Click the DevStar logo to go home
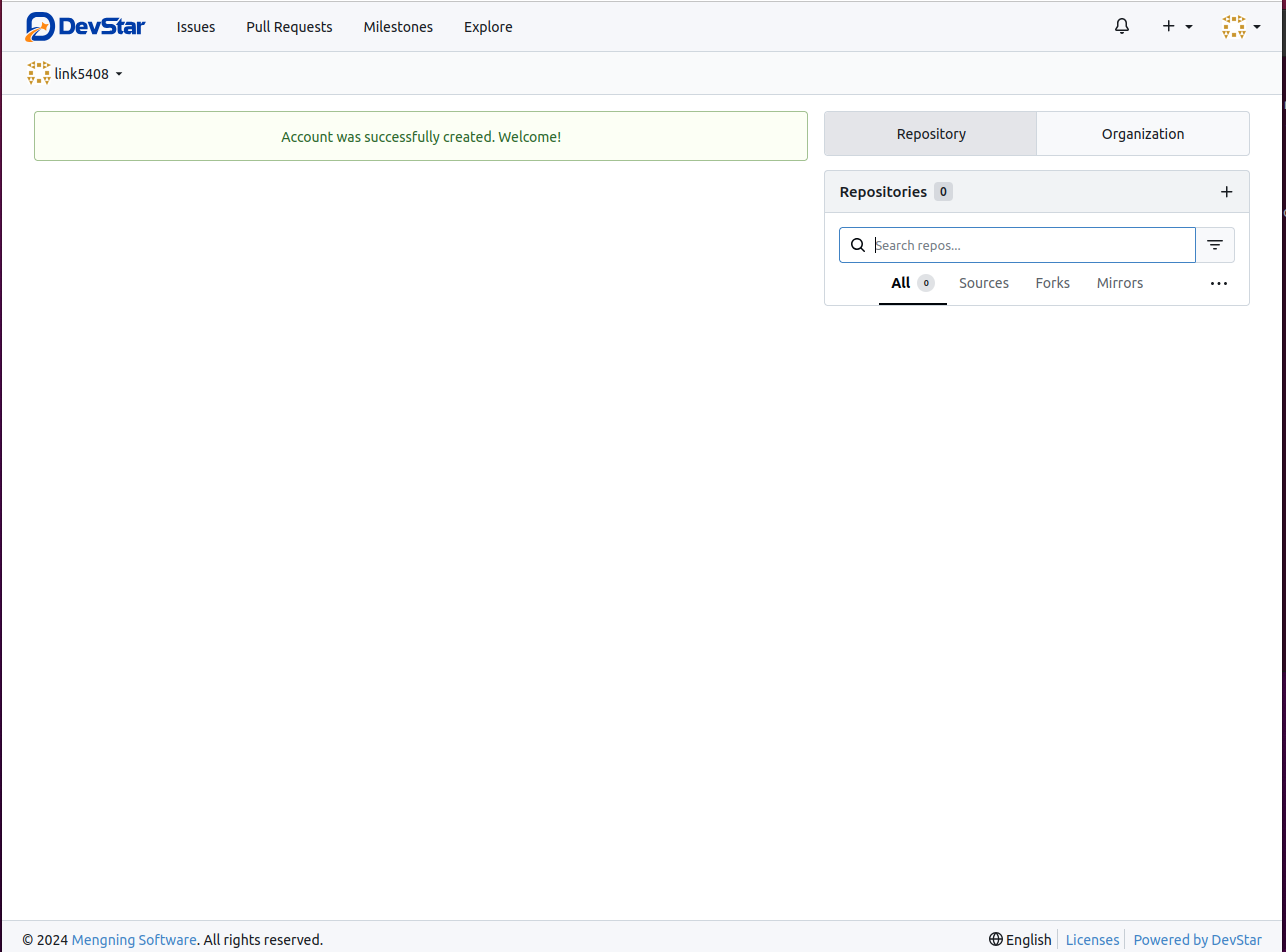 pos(85,26)
